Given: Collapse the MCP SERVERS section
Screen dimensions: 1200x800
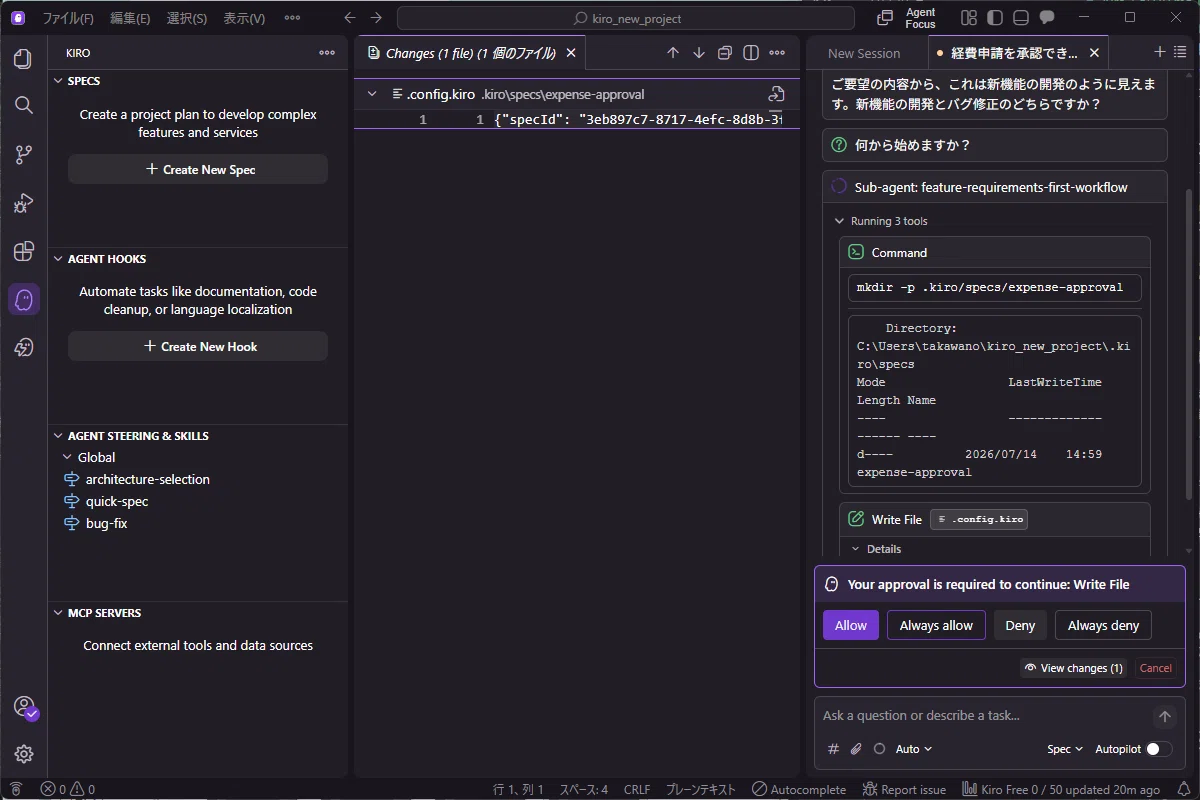Looking at the screenshot, I should [198, 613].
